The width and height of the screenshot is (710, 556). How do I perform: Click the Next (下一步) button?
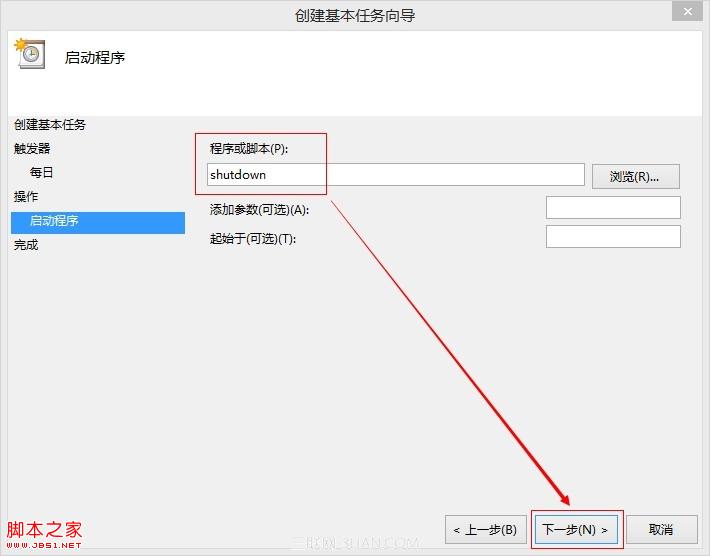576,529
